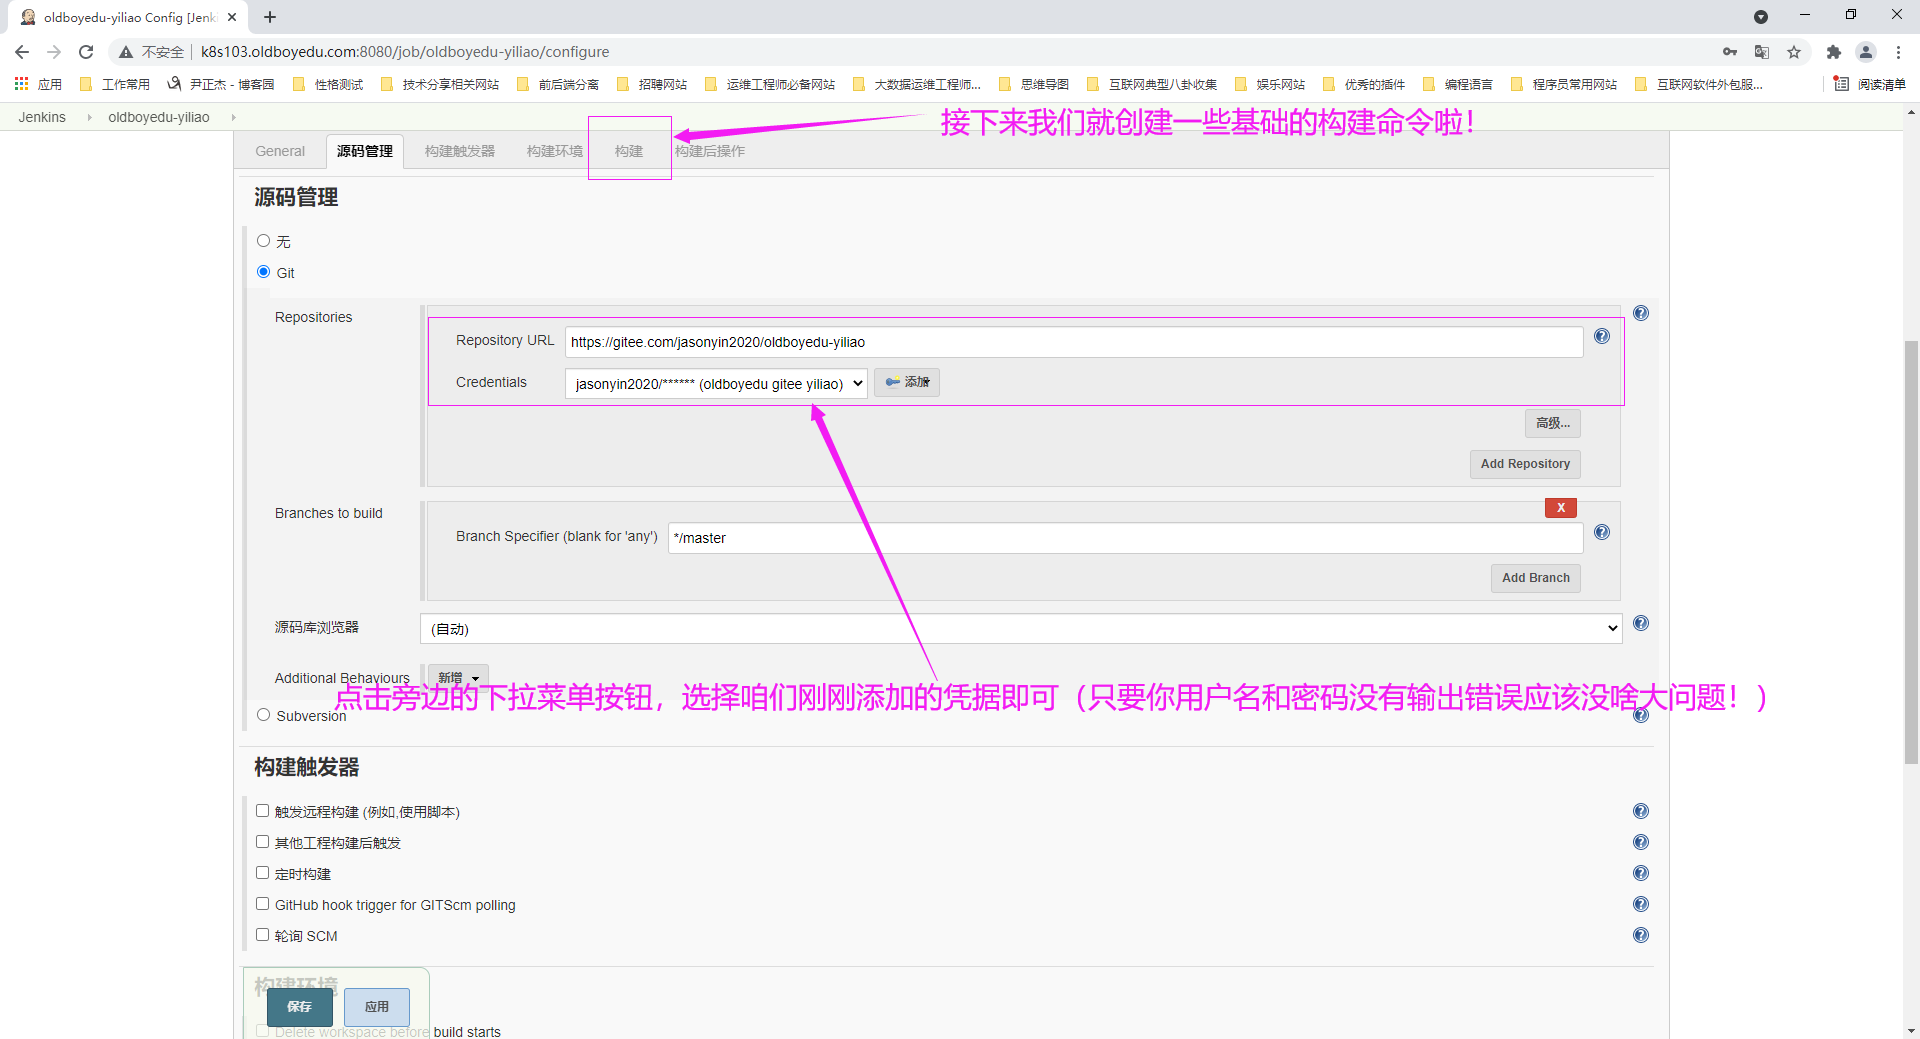The height and width of the screenshot is (1039, 1920).
Task: Delete branch with red X button
Action: point(1560,508)
